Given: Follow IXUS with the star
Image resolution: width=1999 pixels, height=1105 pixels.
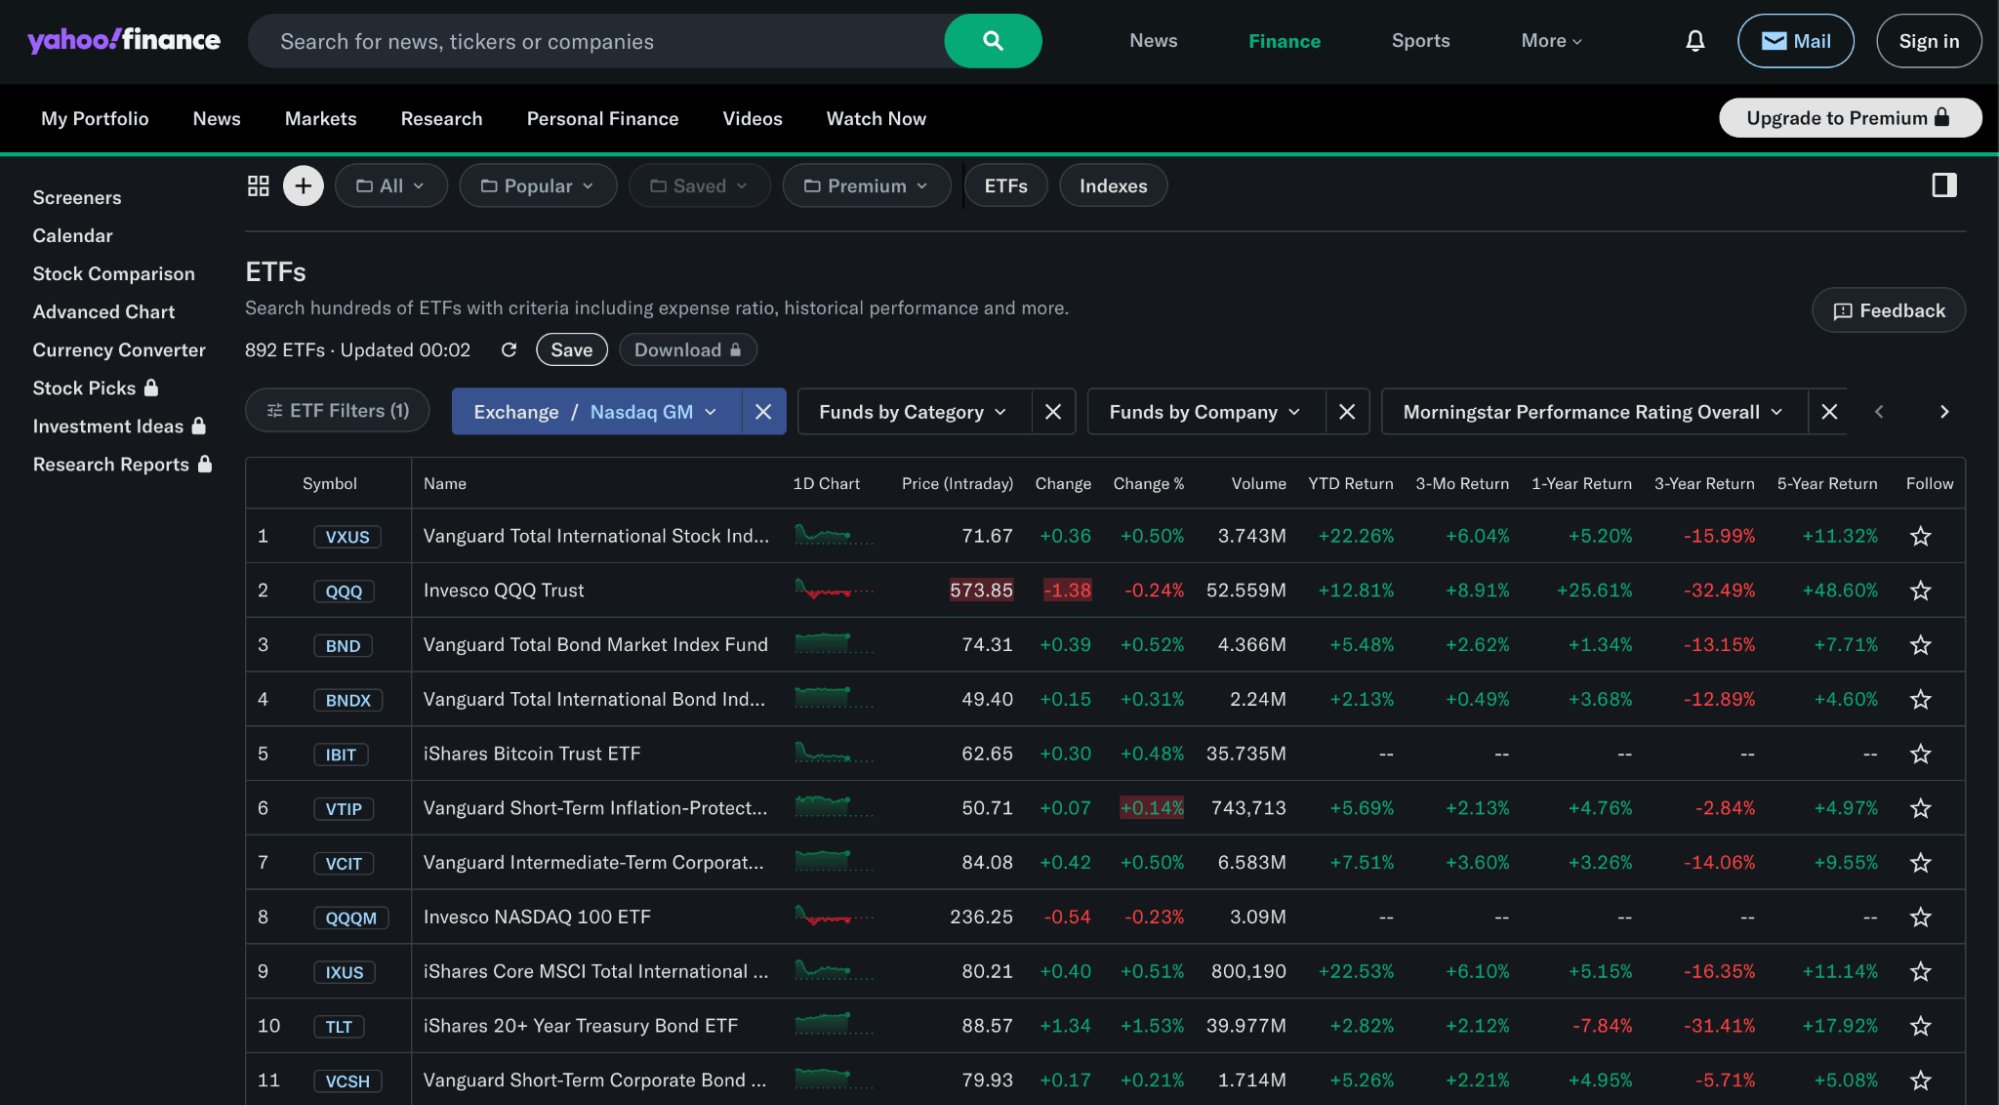Looking at the screenshot, I should click(1920, 971).
